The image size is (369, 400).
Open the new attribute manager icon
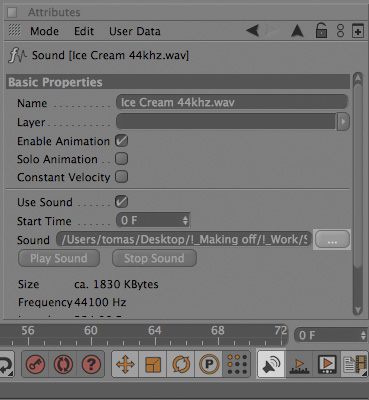tap(358, 31)
